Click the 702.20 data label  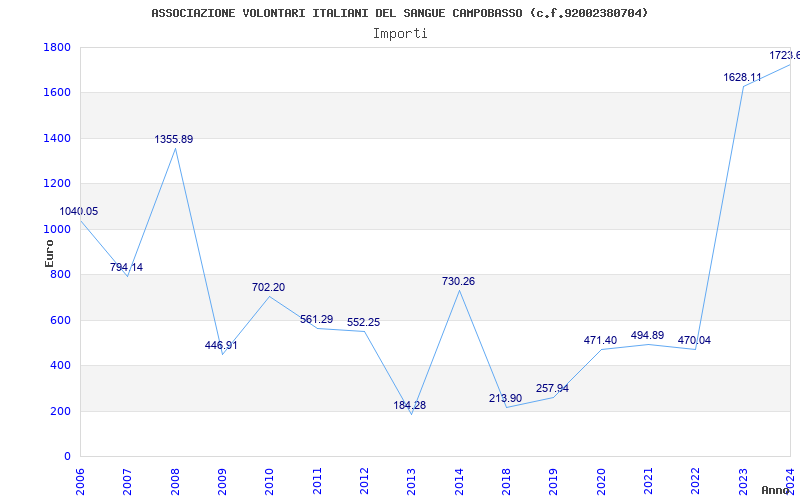(x=268, y=287)
